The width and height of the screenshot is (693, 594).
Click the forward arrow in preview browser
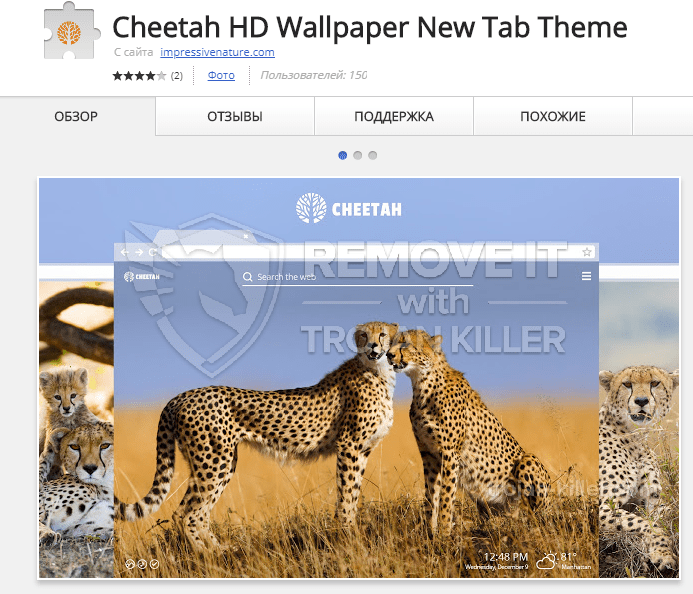point(139,252)
